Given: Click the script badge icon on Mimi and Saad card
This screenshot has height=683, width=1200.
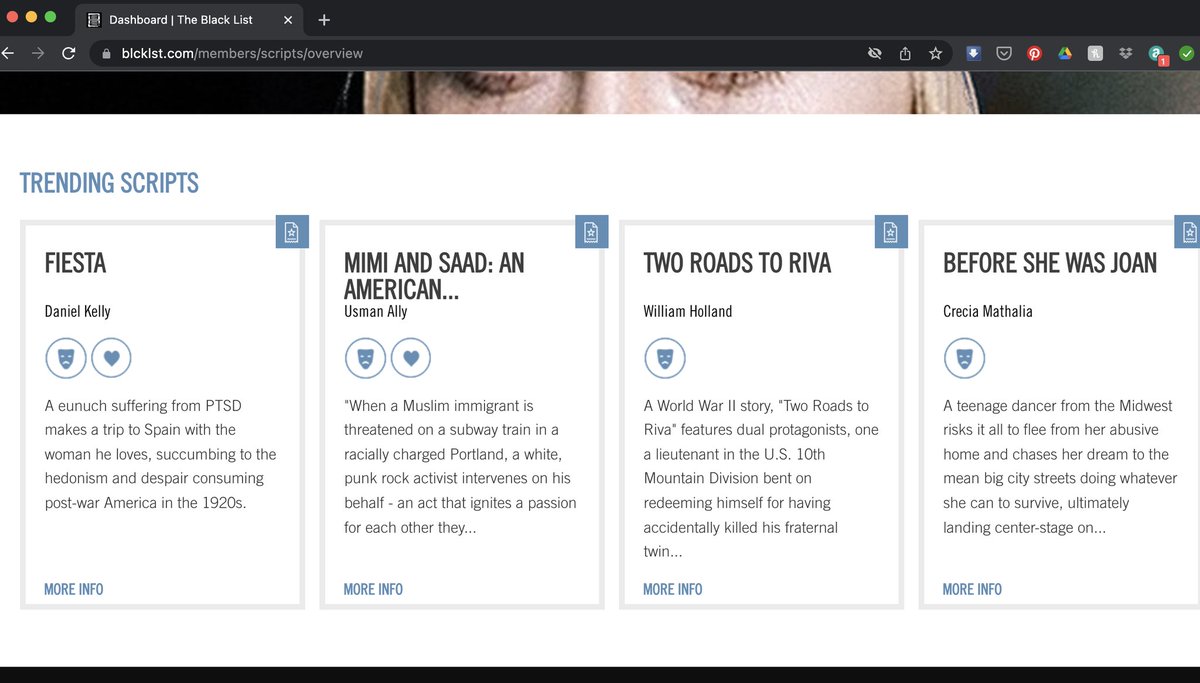Looking at the screenshot, I should pos(592,232).
